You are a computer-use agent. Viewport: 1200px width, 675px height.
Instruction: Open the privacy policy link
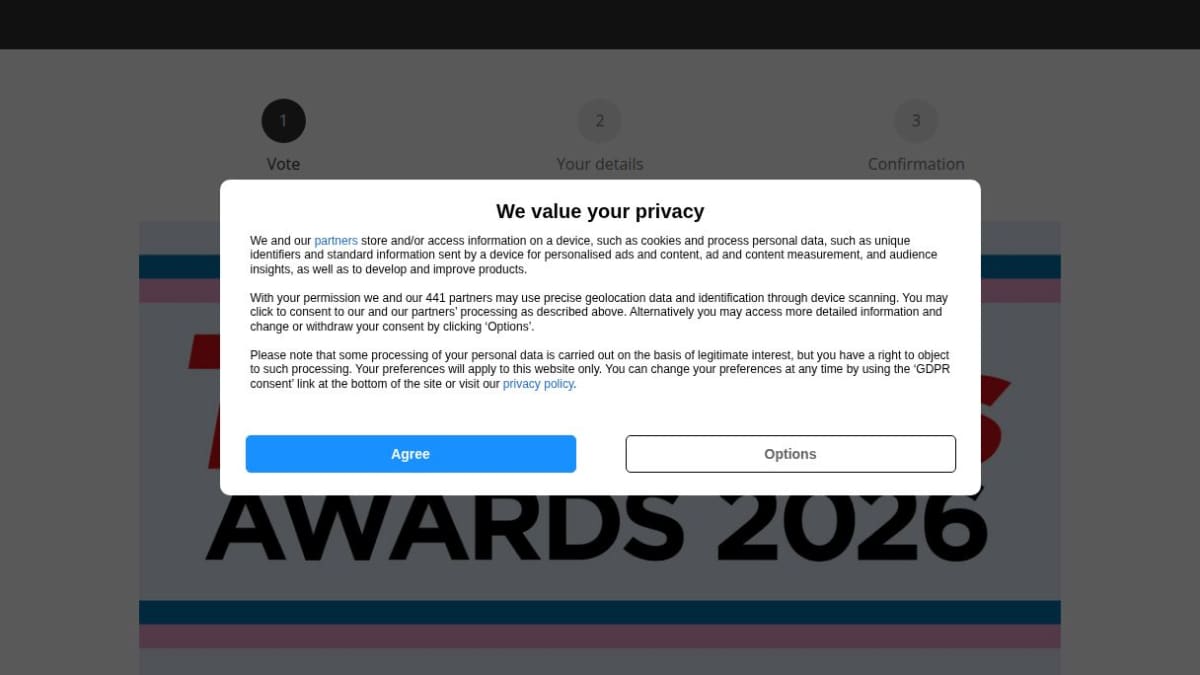[x=538, y=384]
